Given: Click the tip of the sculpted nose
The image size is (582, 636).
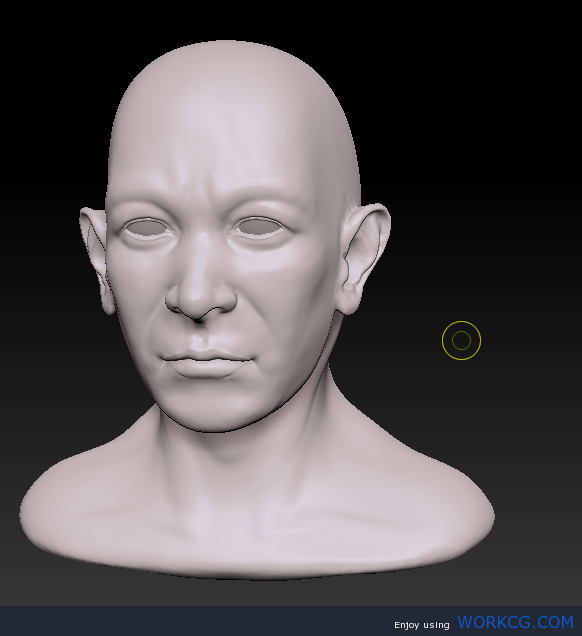Looking at the screenshot, I should 199,304.
